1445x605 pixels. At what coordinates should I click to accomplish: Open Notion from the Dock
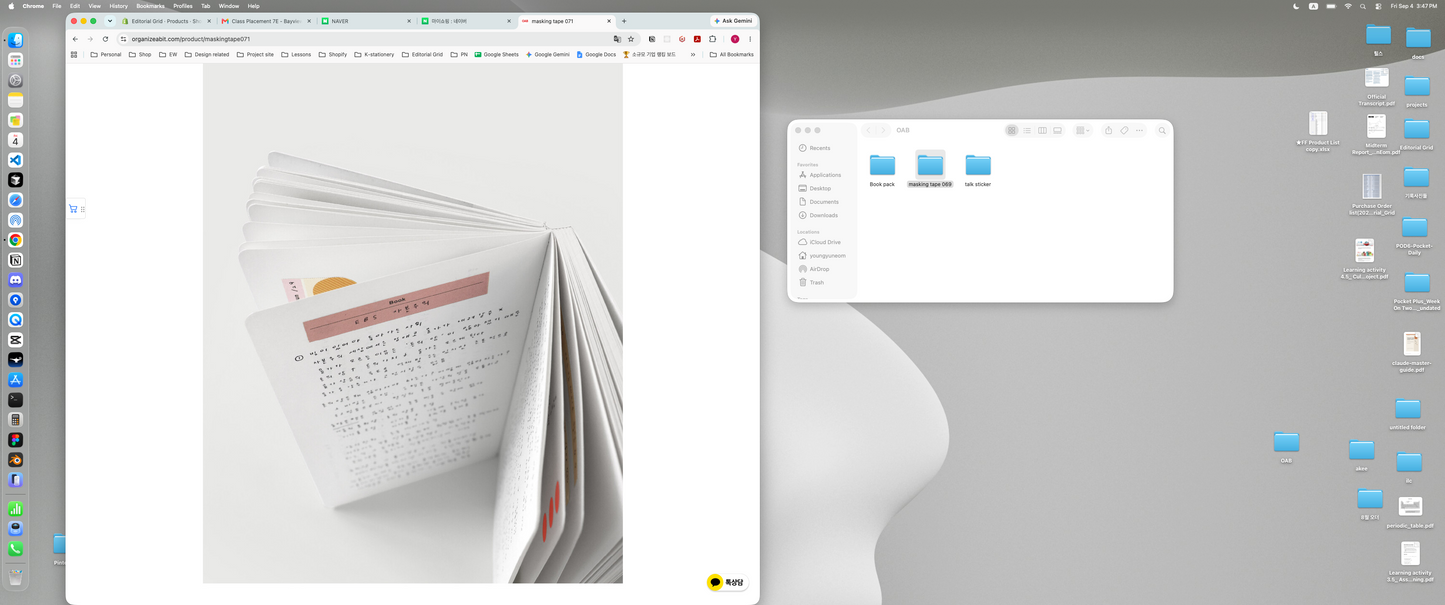[15, 260]
